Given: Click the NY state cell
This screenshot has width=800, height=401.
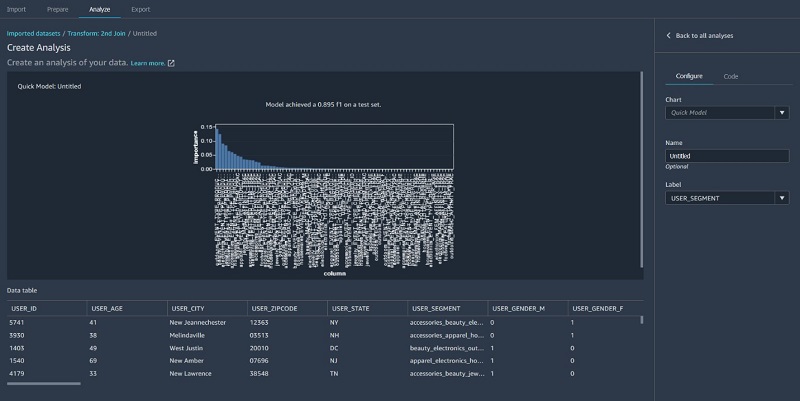Looking at the screenshot, I should [334, 322].
